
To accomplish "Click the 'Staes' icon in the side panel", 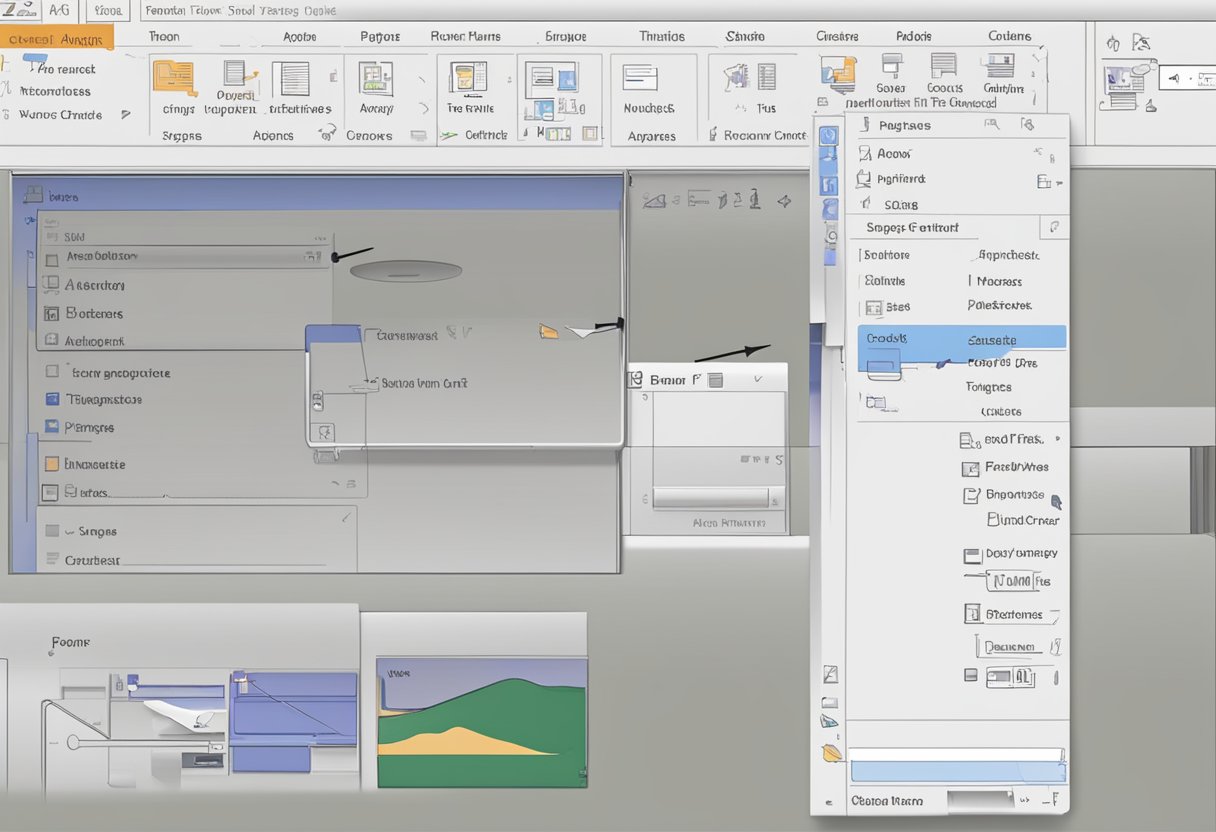I will pos(873,308).
